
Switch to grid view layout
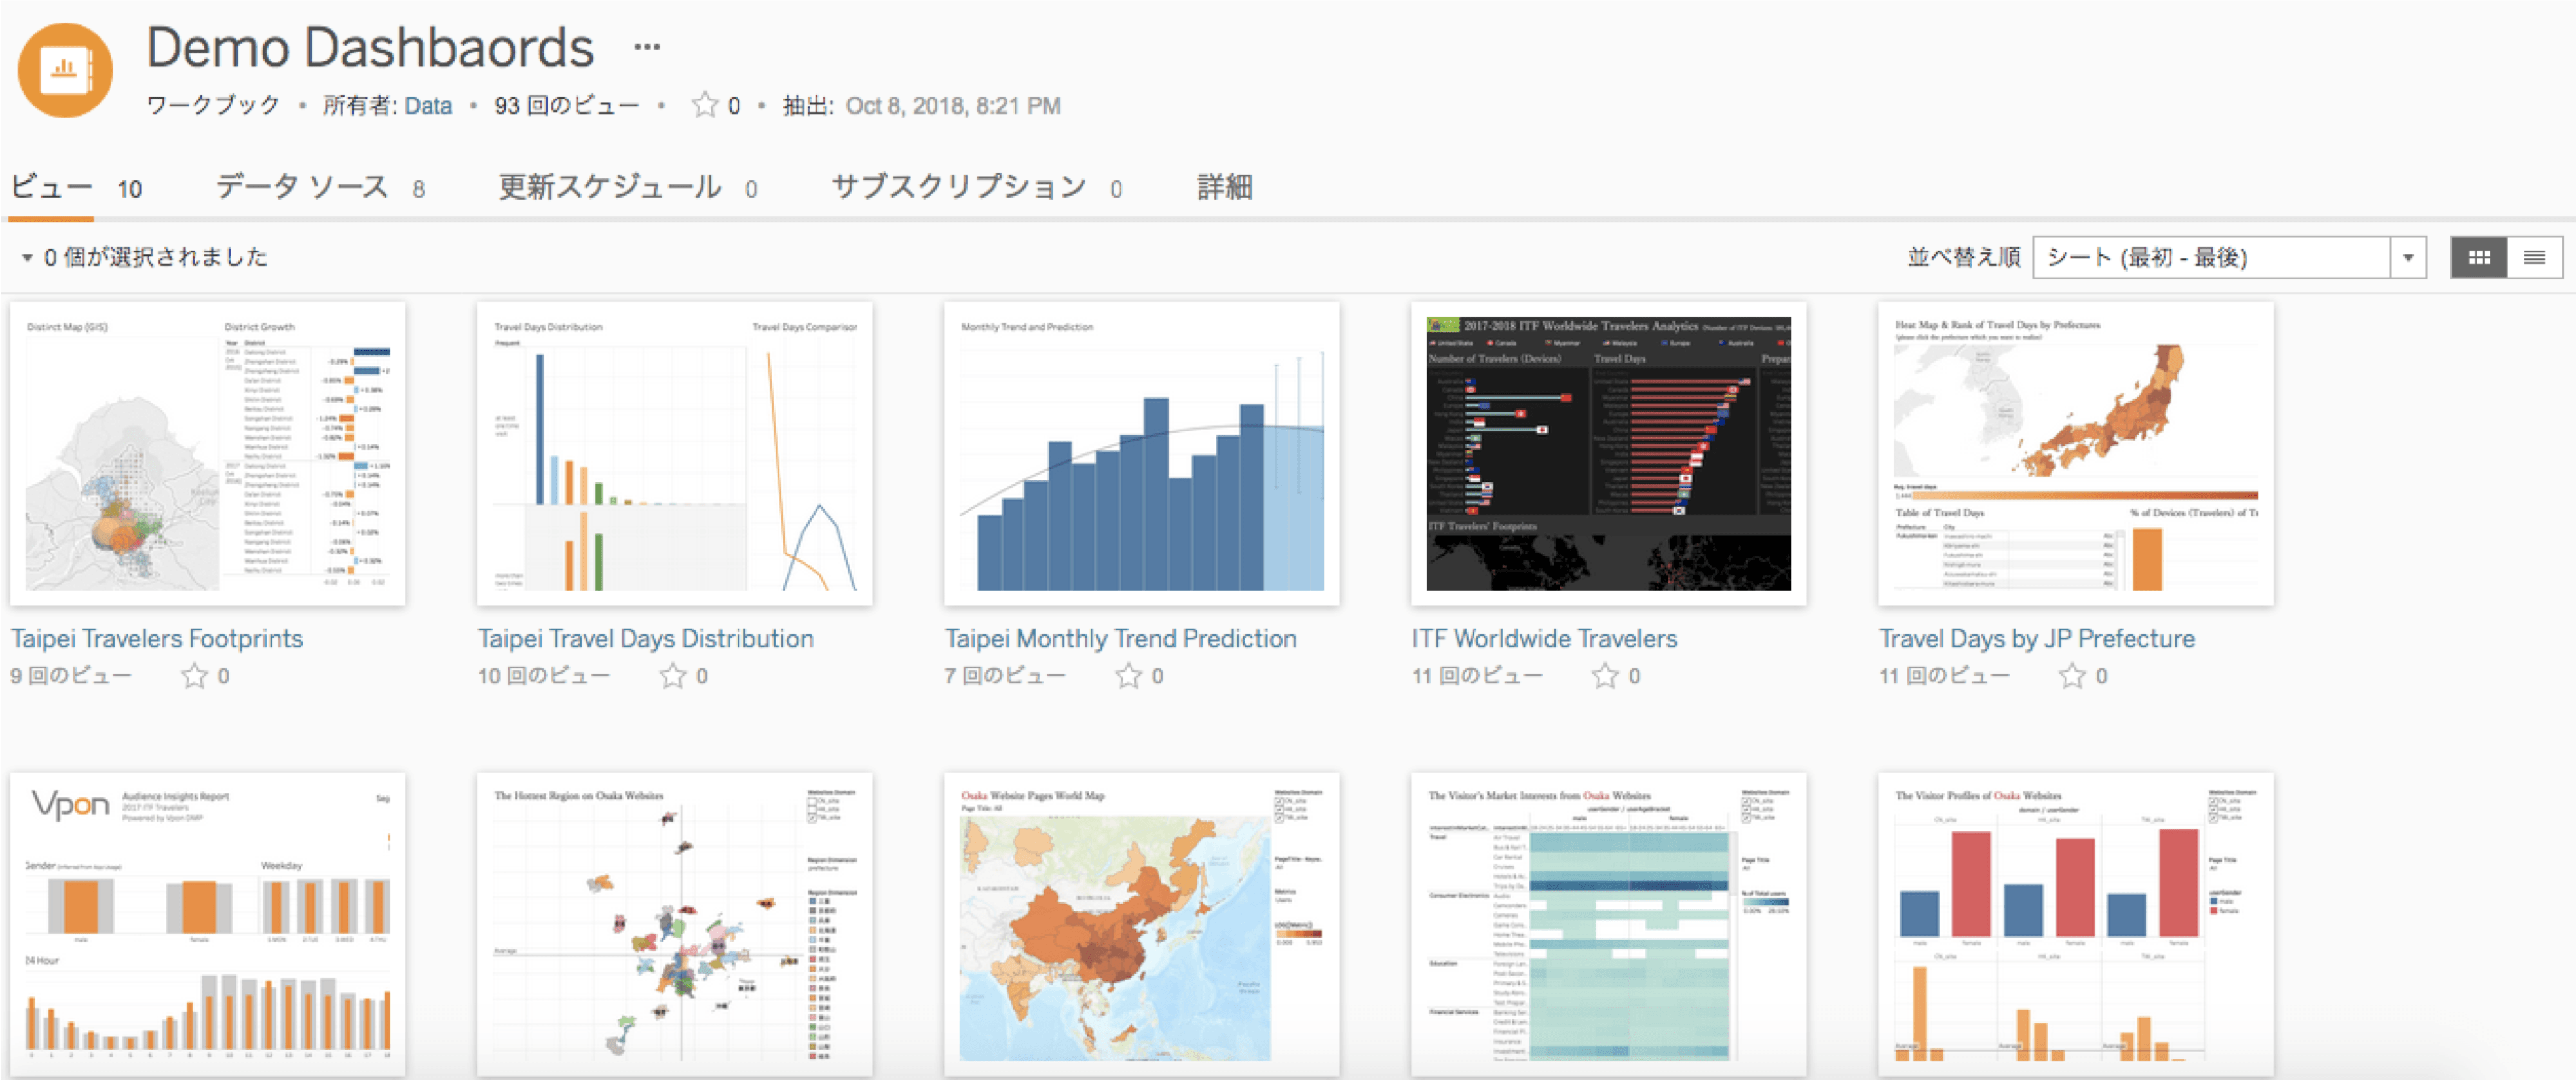pos(2478,258)
